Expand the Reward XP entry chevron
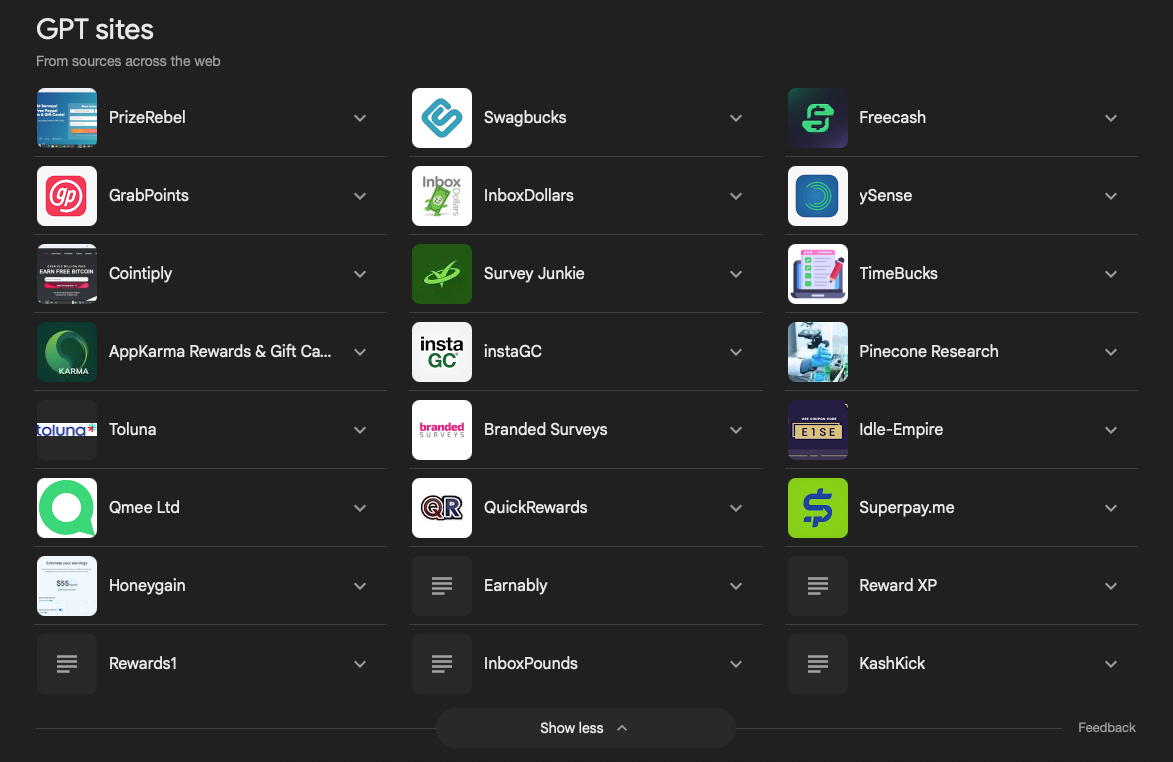Screen dimensions: 1173x762 pos(1111,586)
